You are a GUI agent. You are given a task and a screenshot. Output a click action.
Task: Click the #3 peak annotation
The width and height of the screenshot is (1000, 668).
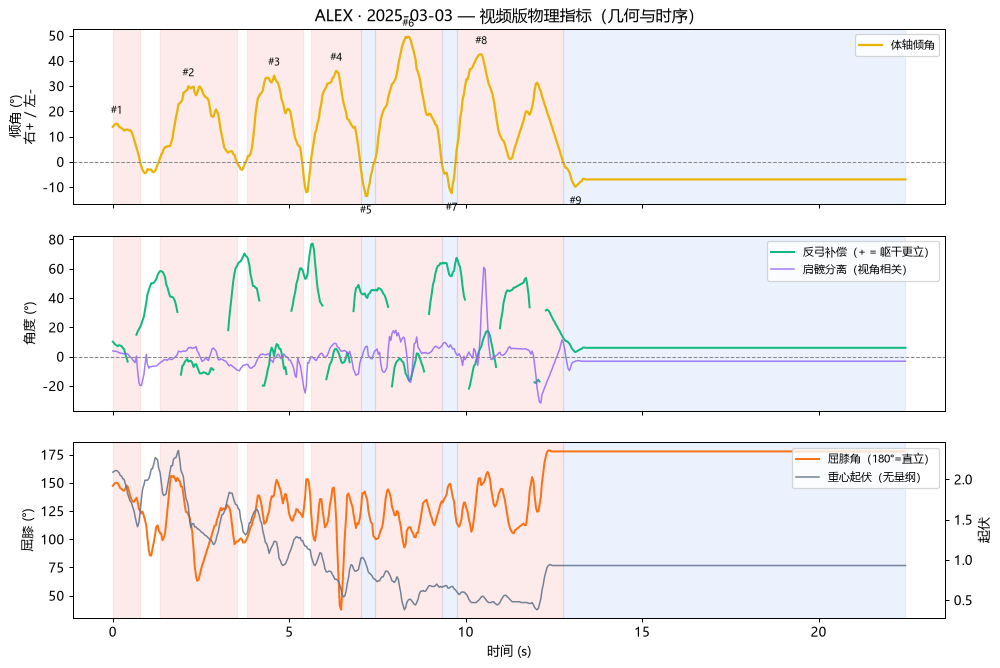point(274,61)
